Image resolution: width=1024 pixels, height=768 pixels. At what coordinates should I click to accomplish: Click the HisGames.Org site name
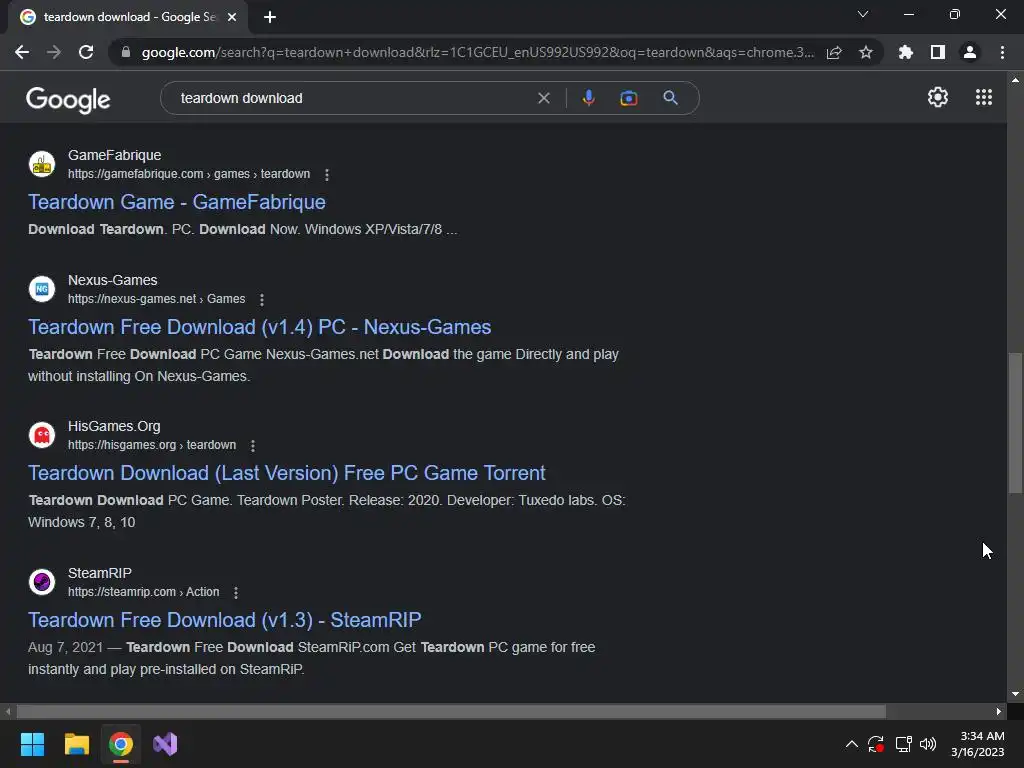pos(114,426)
